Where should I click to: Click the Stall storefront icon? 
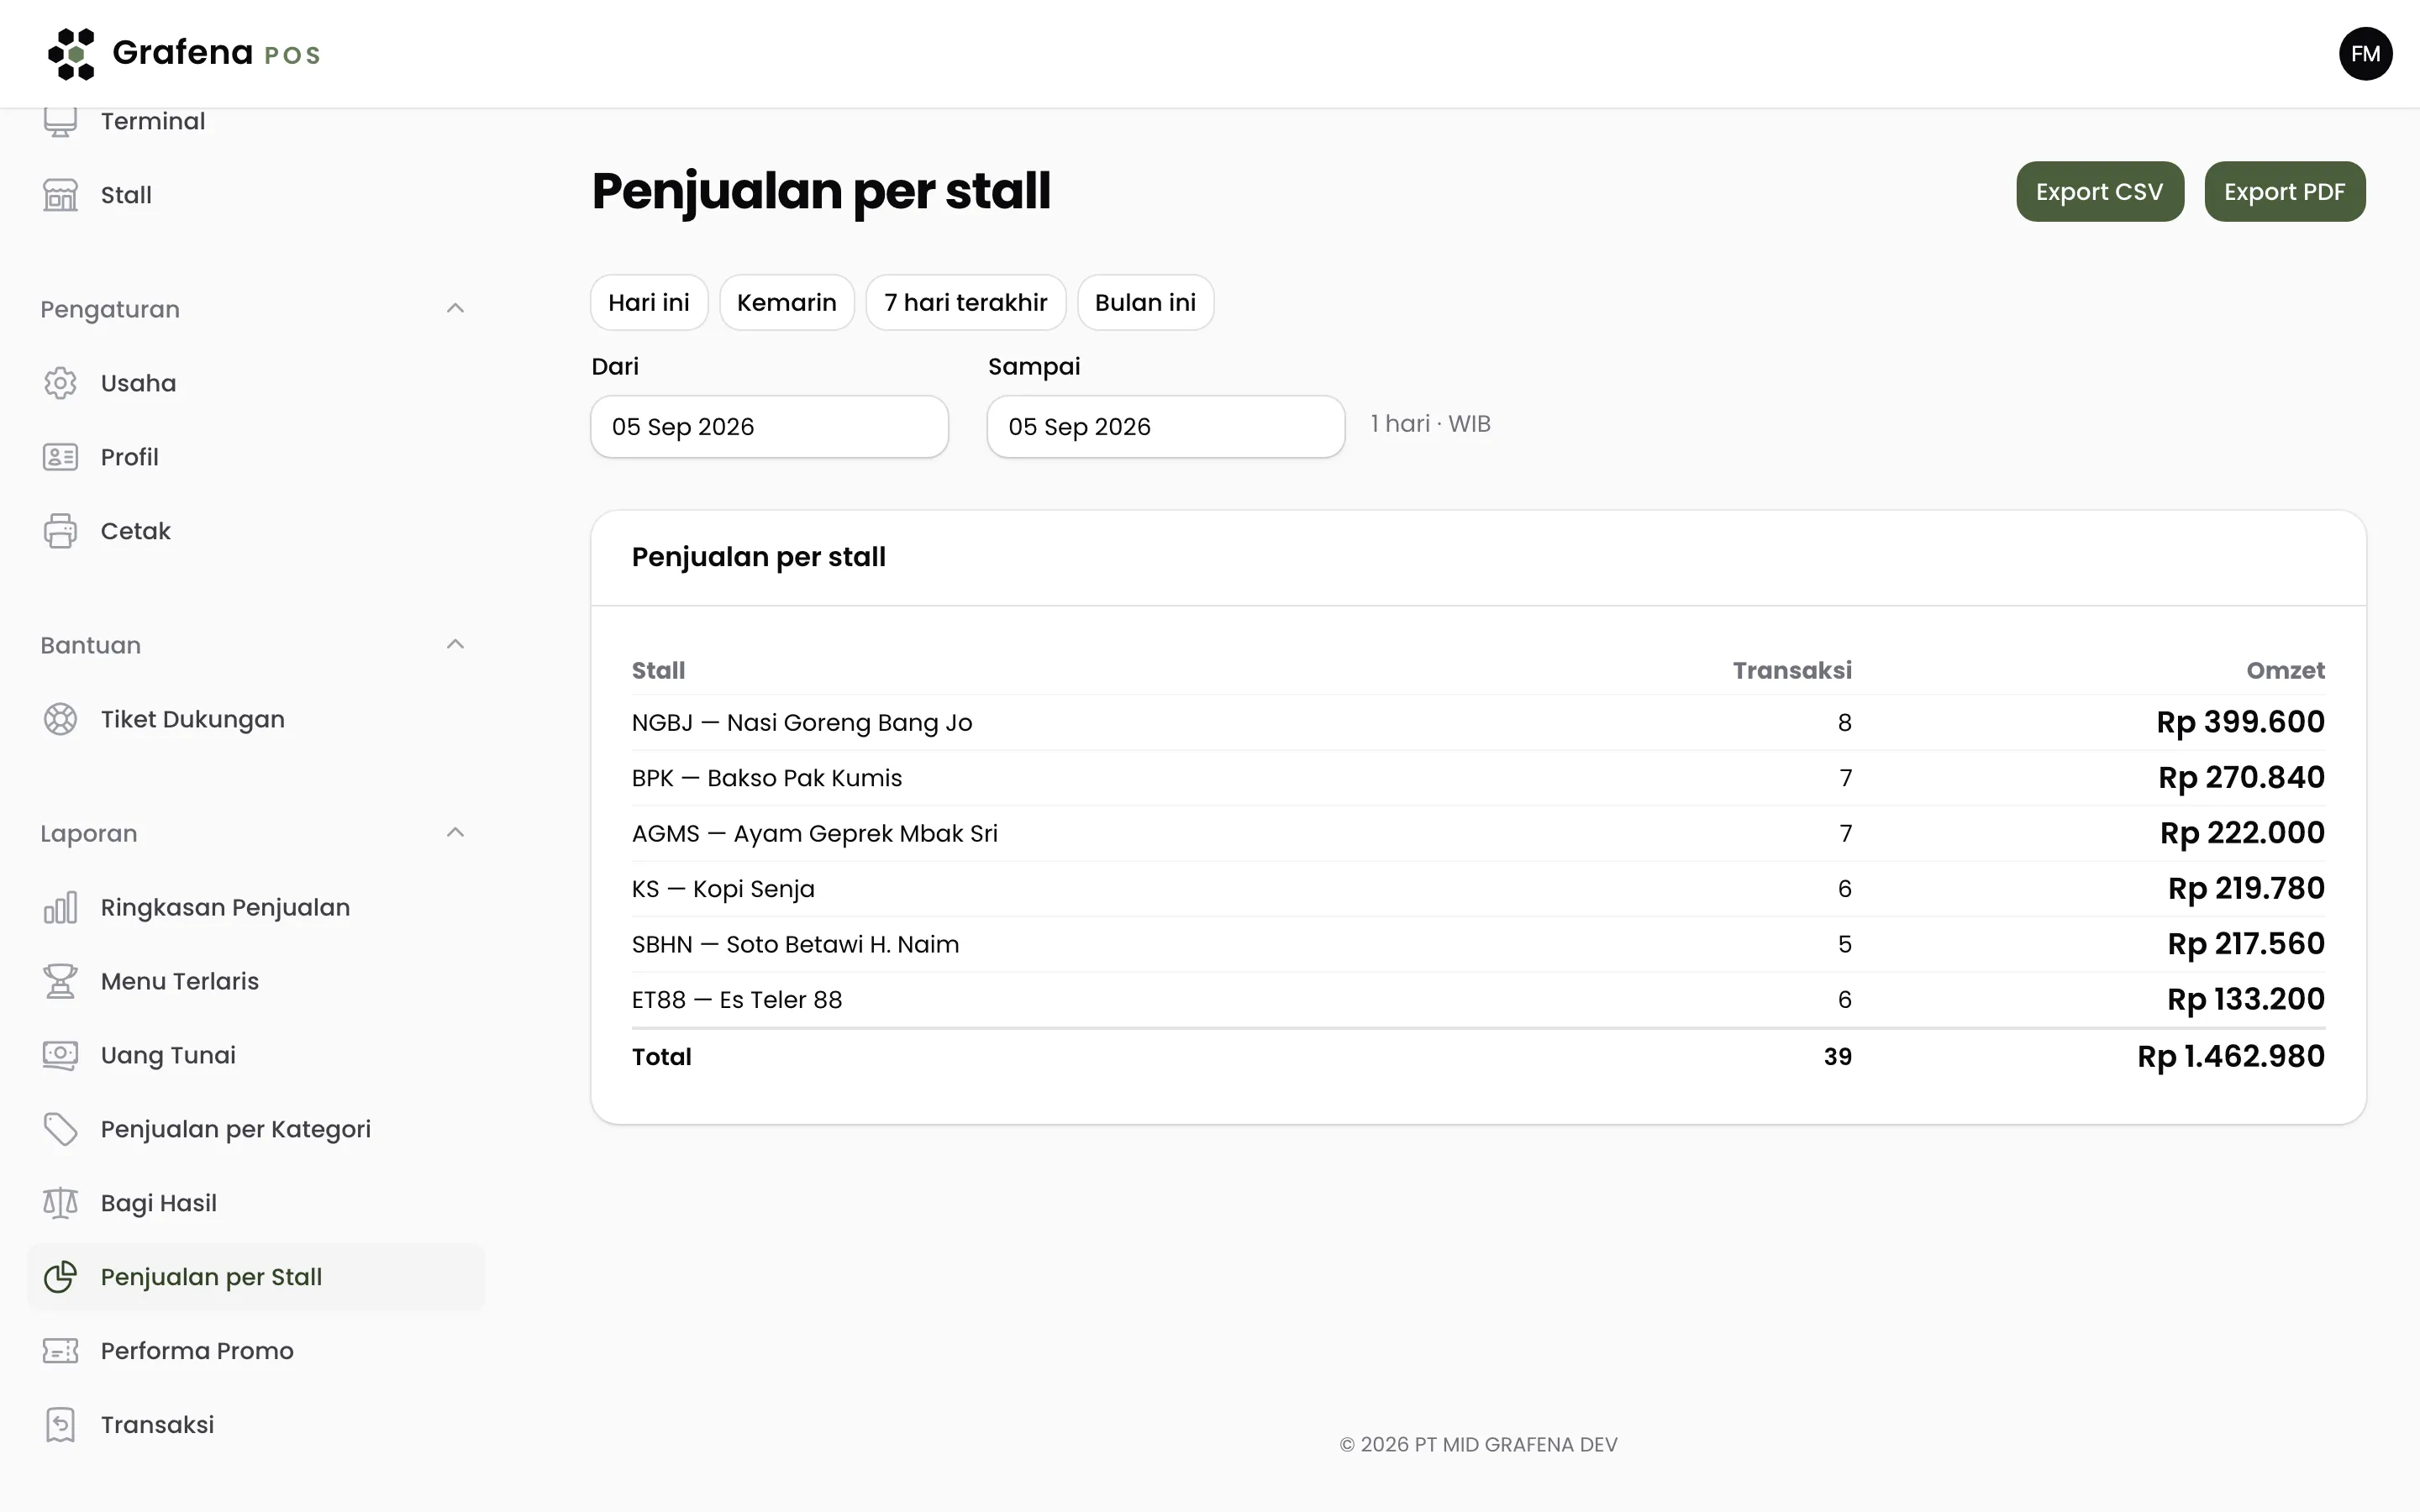[60, 195]
